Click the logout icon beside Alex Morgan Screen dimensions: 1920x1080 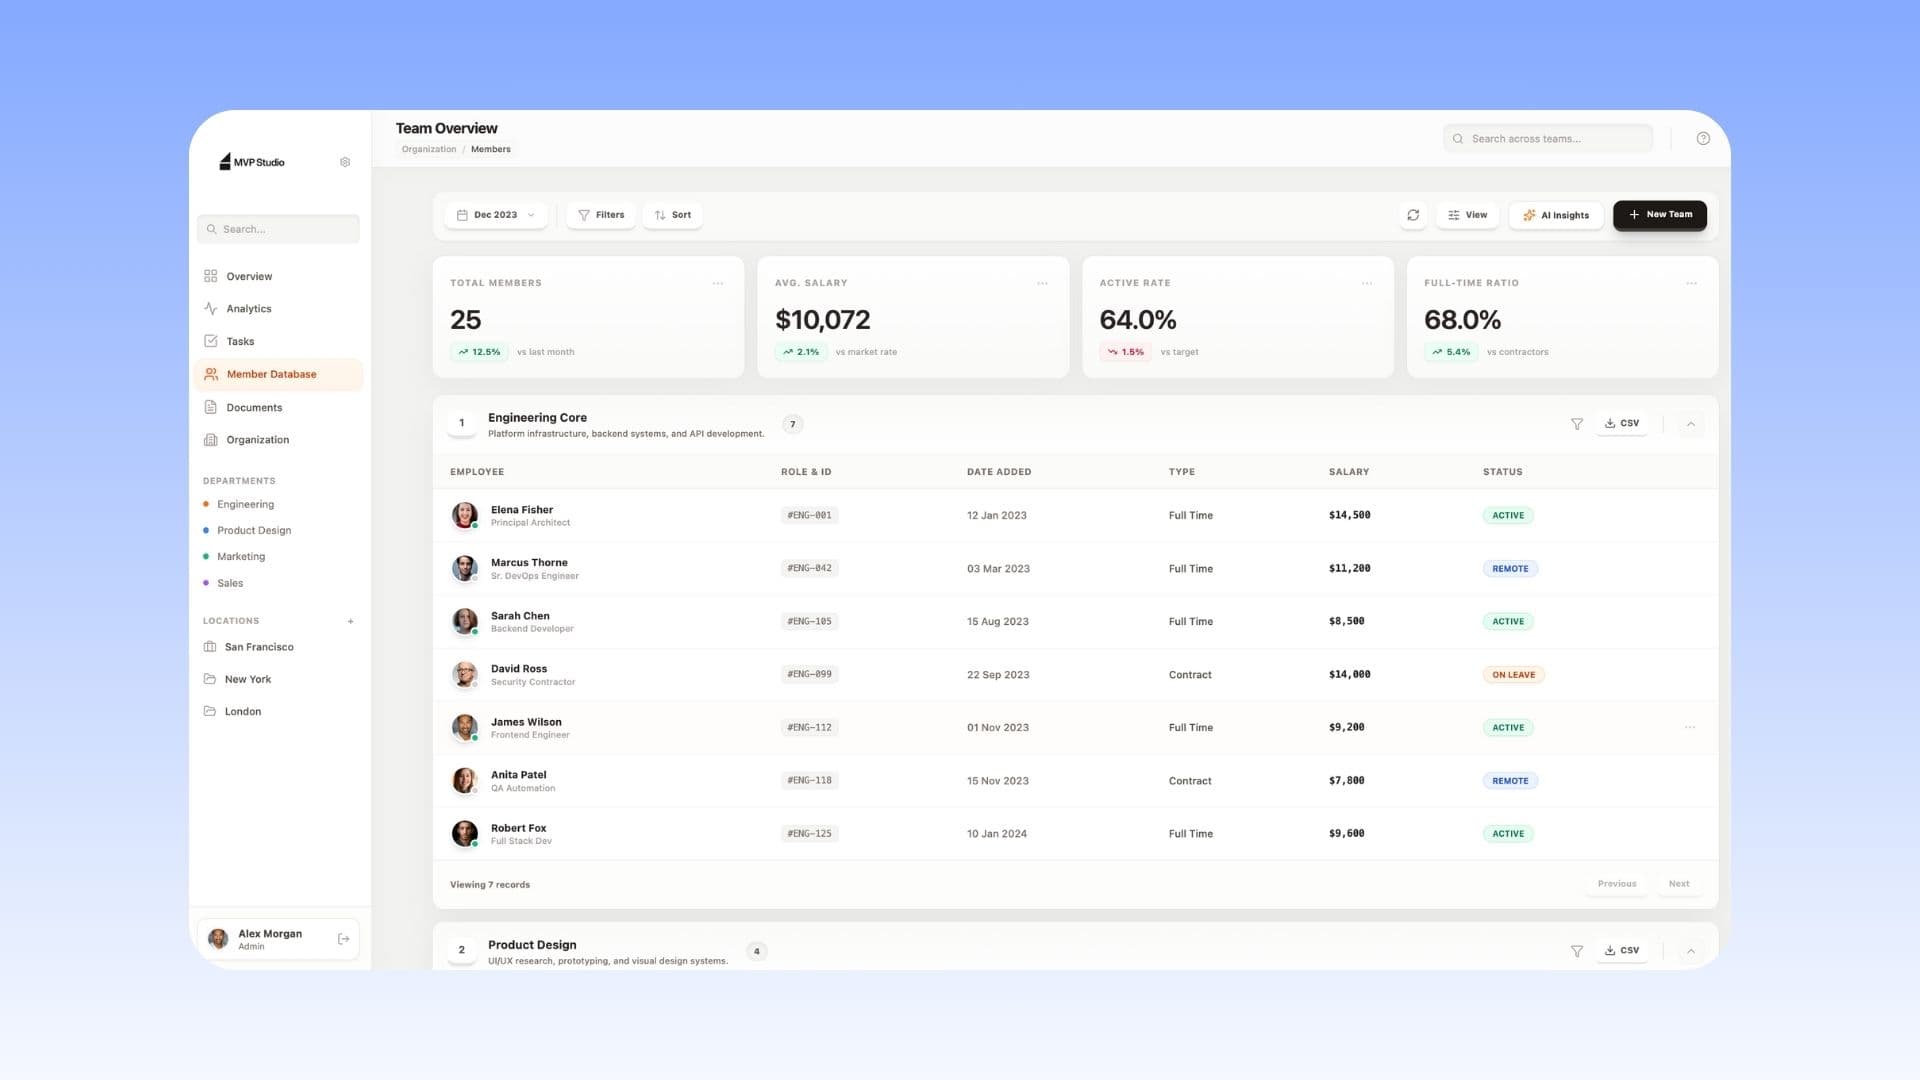pyautogui.click(x=343, y=938)
